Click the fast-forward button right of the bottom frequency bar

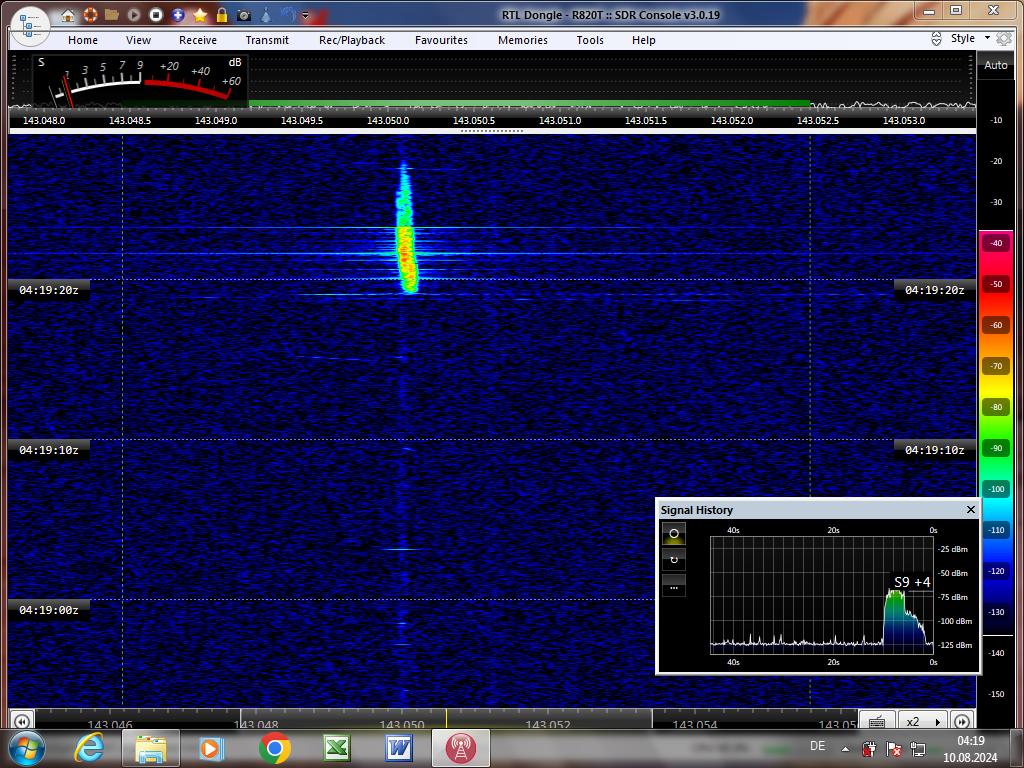962,721
